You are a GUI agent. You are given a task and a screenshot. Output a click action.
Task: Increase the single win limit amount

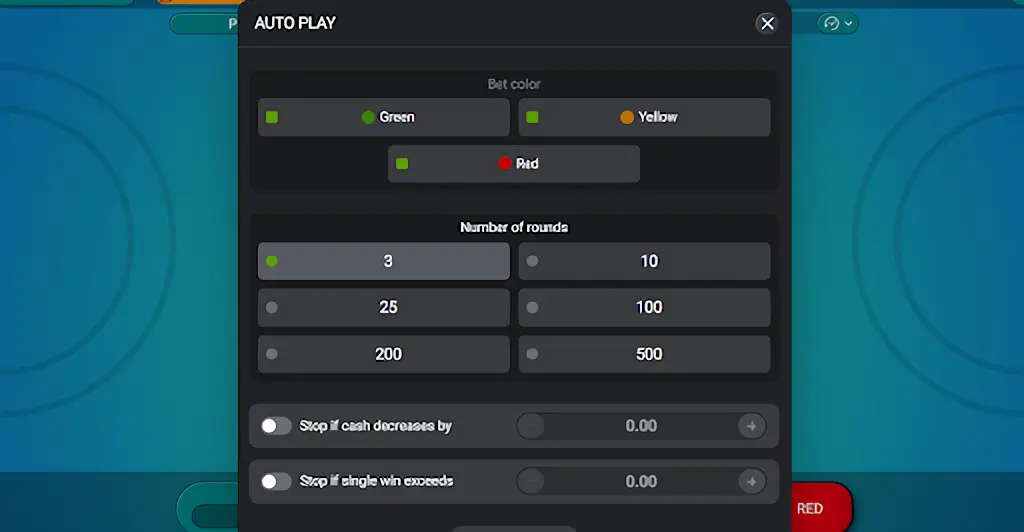(x=751, y=481)
